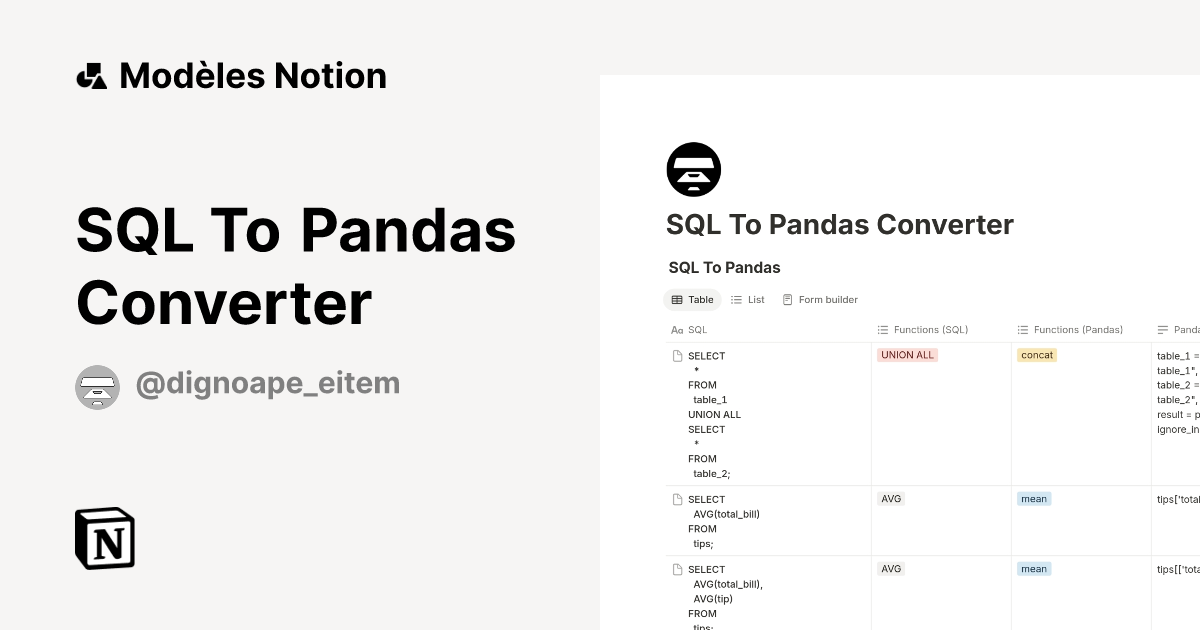Click the avatar next to @dignoape_eitem
The width and height of the screenshot is (1200, 630).
(97, 387)
